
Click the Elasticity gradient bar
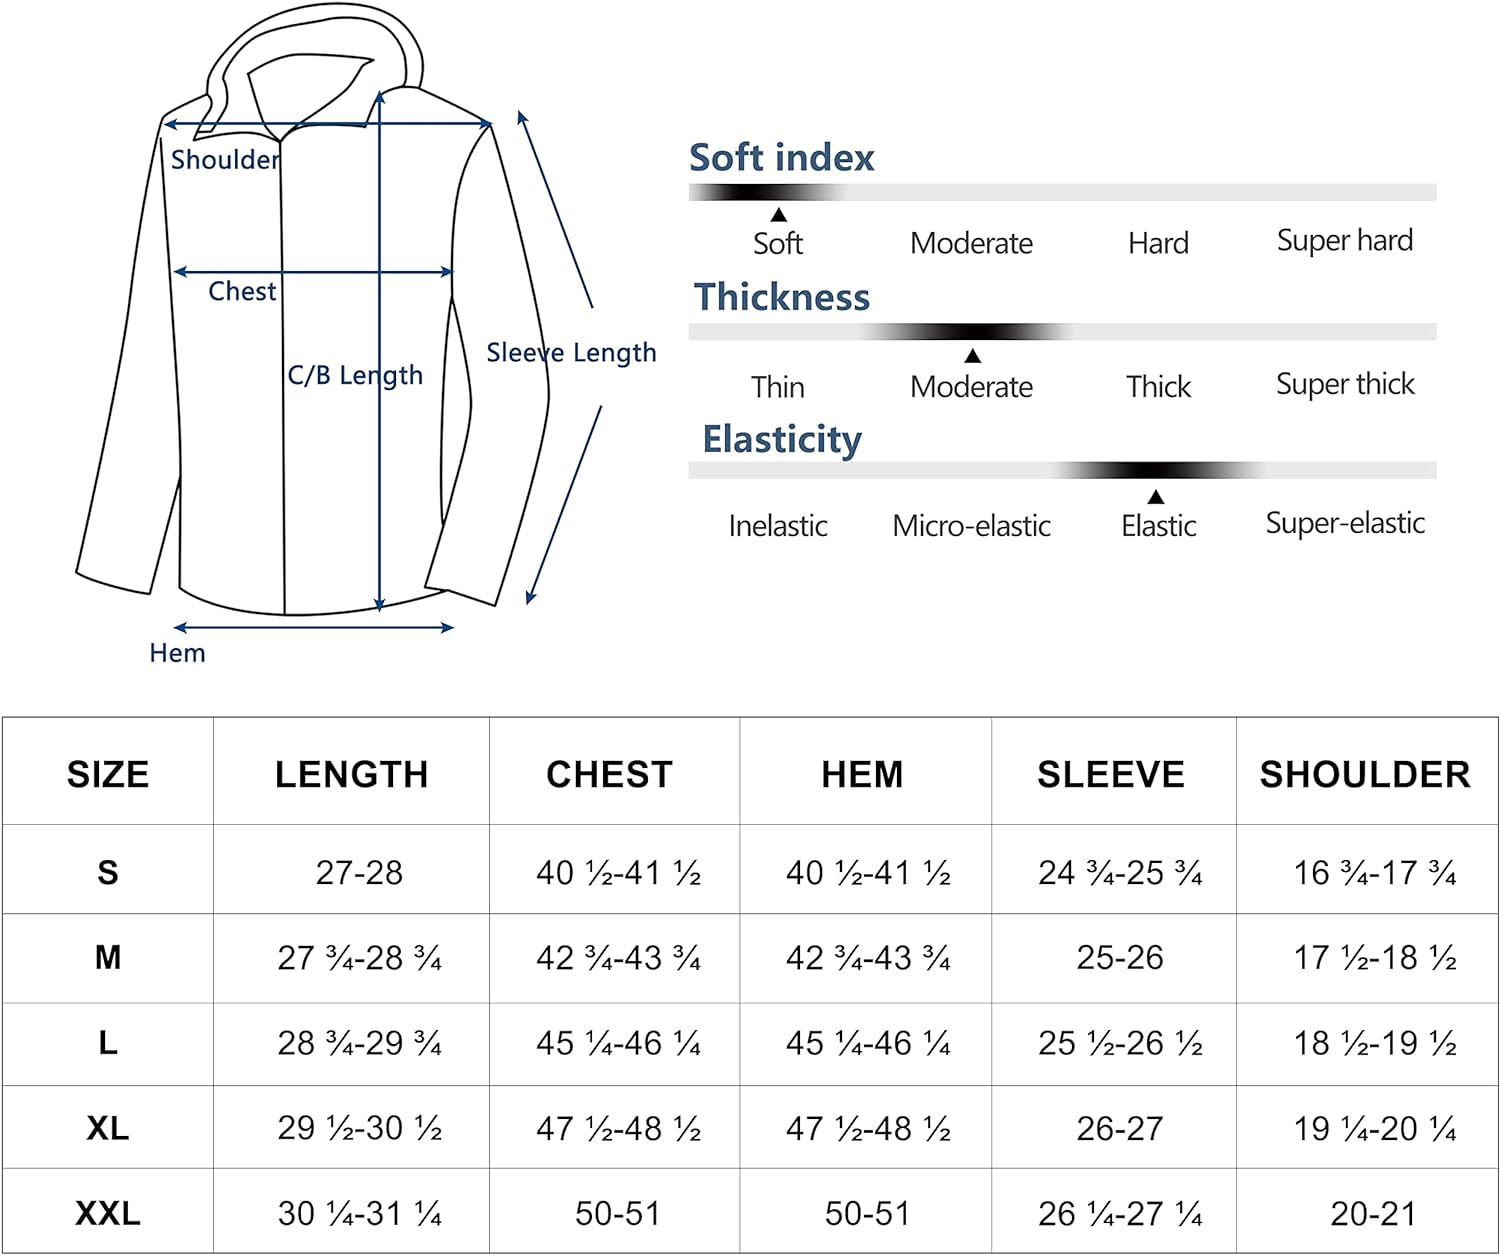(1062, 470)
